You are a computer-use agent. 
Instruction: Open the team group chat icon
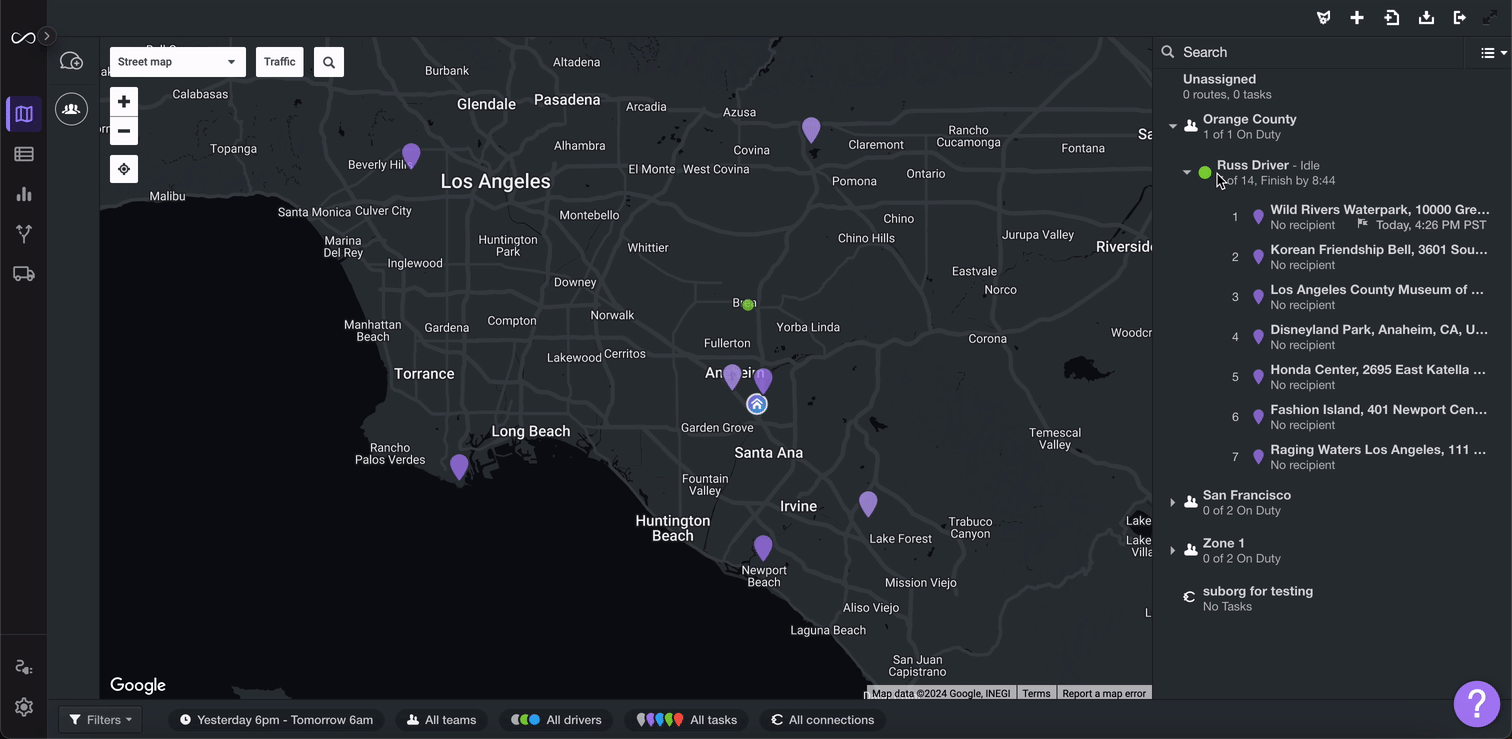click(71, 109)
